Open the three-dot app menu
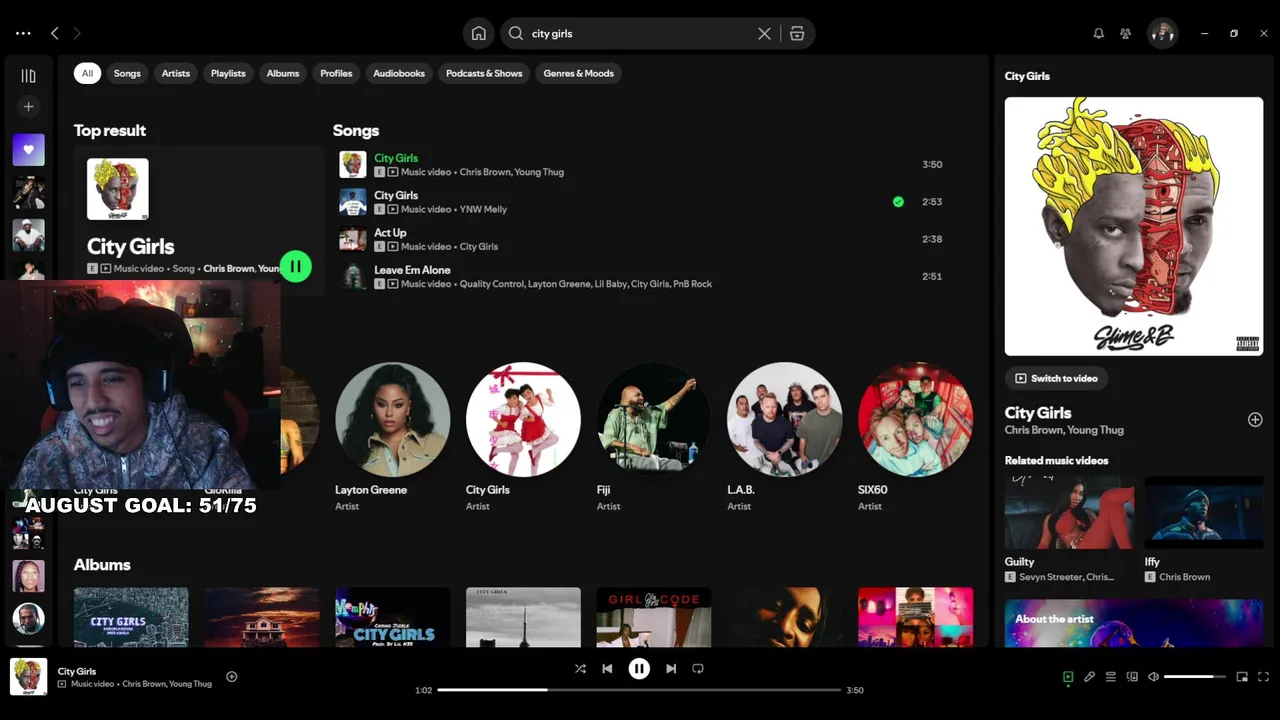This screenshot has height=720, width=1280. coord(23,33)
